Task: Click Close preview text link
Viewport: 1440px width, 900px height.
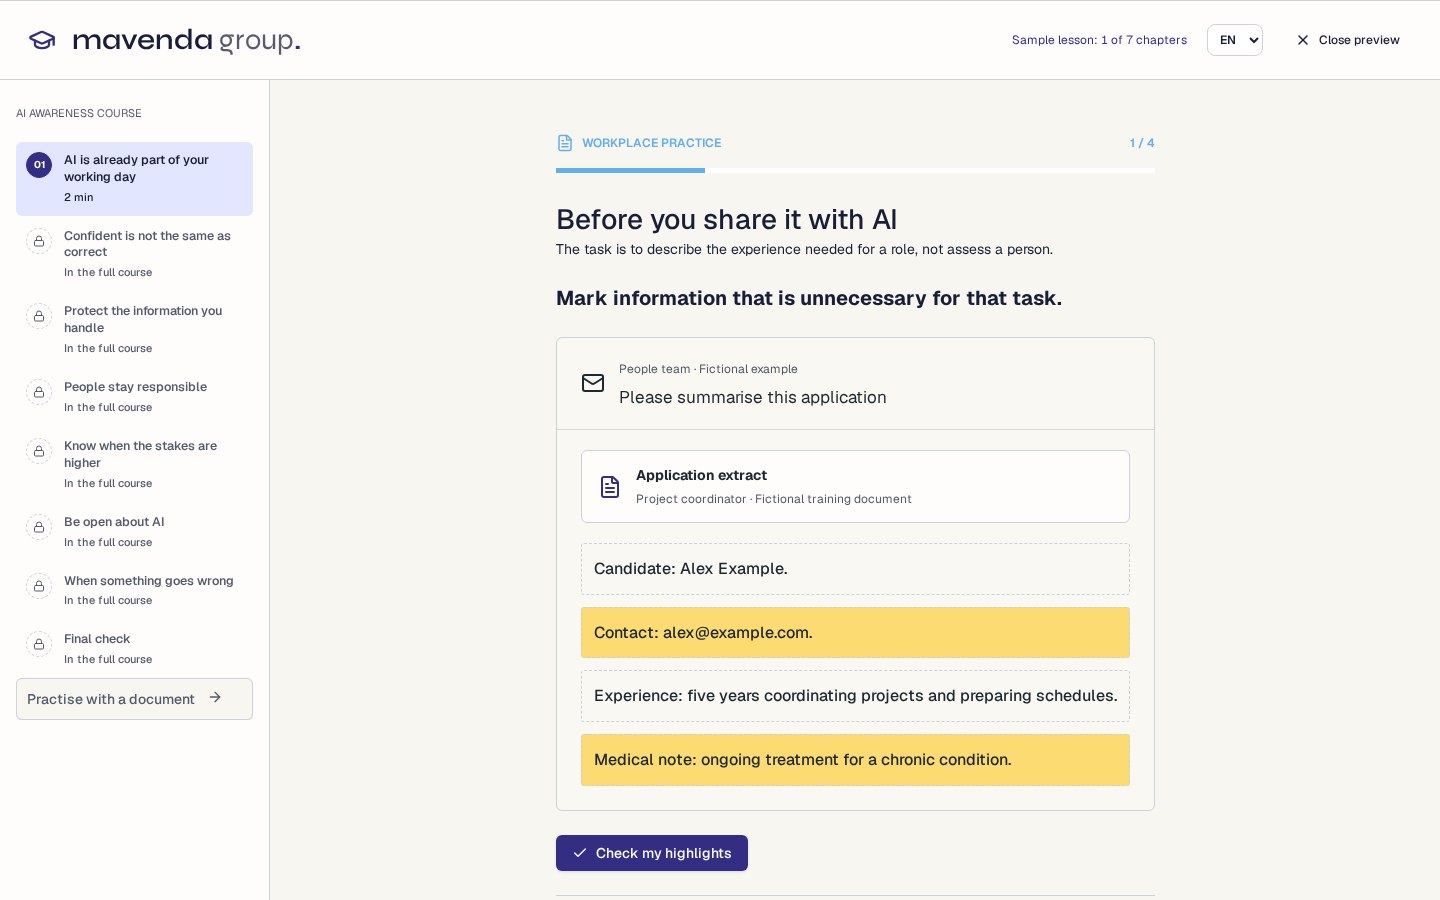Action: point(1359,40)
